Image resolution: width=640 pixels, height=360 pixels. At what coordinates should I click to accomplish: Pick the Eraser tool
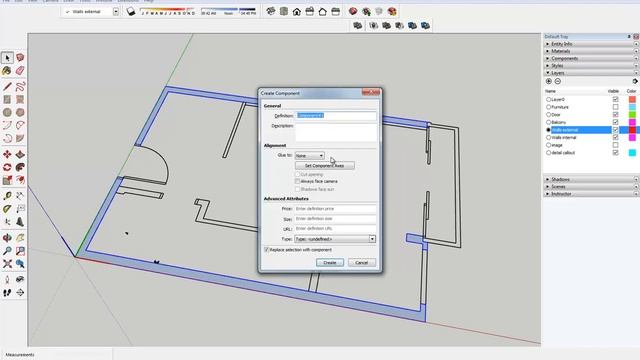click(x=20, y=71)
